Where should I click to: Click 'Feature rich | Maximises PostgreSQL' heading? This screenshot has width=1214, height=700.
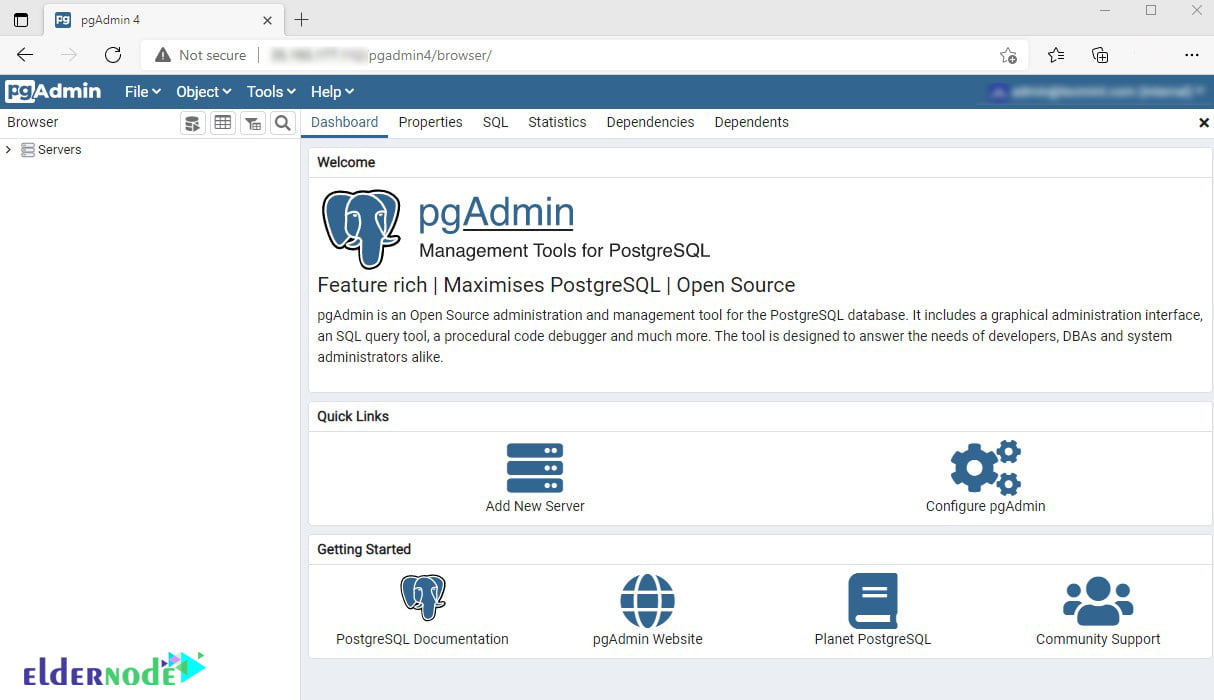(556, 285)
